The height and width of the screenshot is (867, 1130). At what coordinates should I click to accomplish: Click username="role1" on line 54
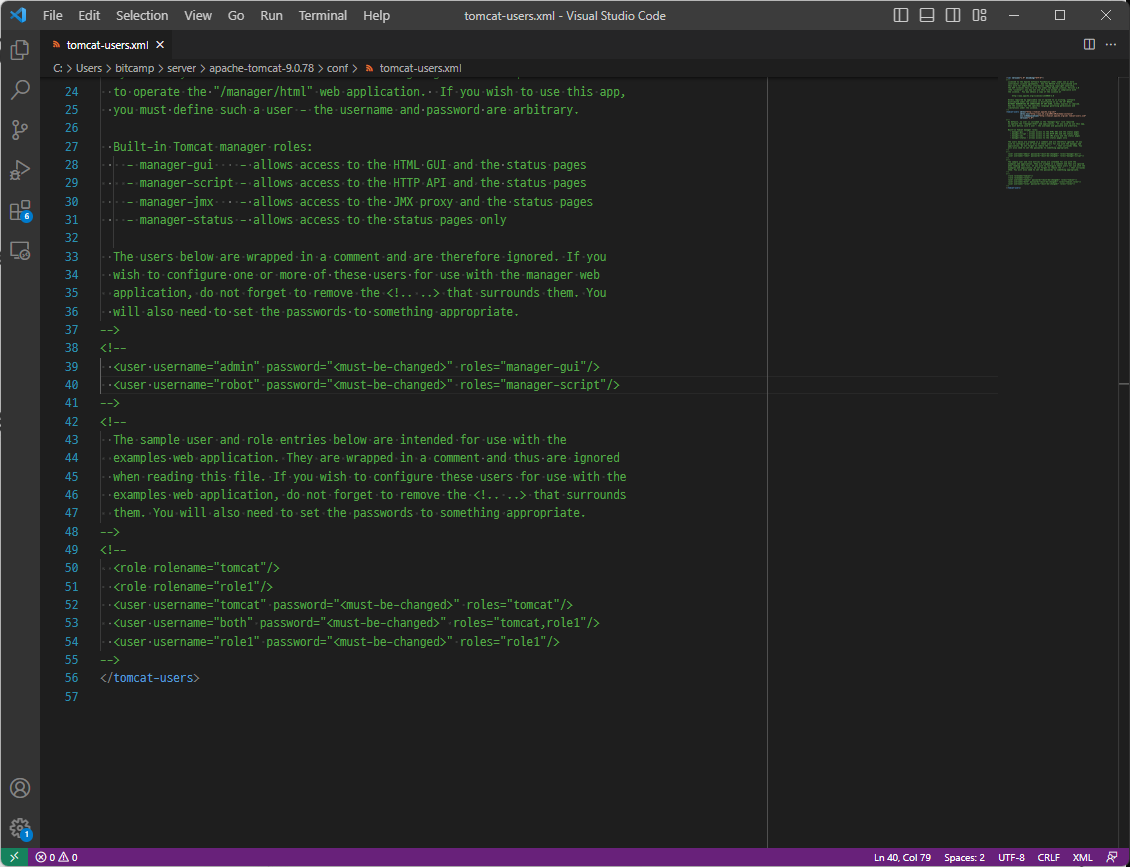(x=206, y=641)
